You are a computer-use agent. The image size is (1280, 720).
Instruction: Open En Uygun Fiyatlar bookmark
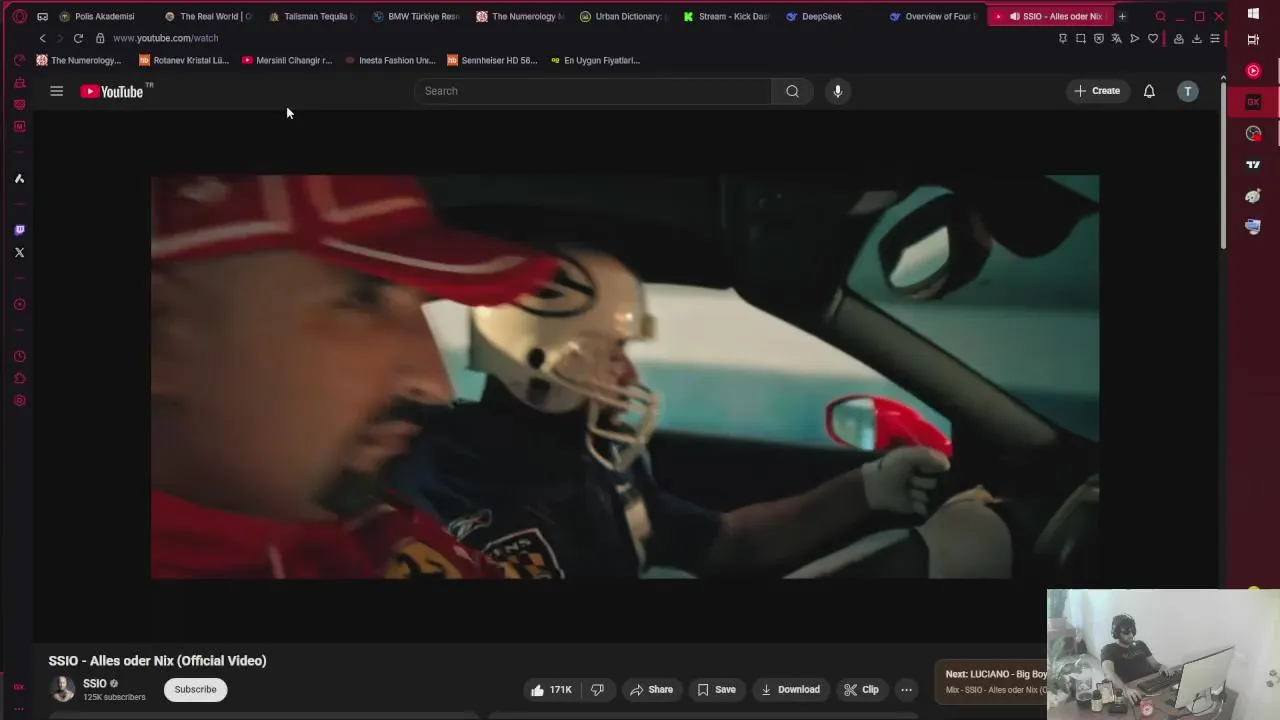click(595, 60)
